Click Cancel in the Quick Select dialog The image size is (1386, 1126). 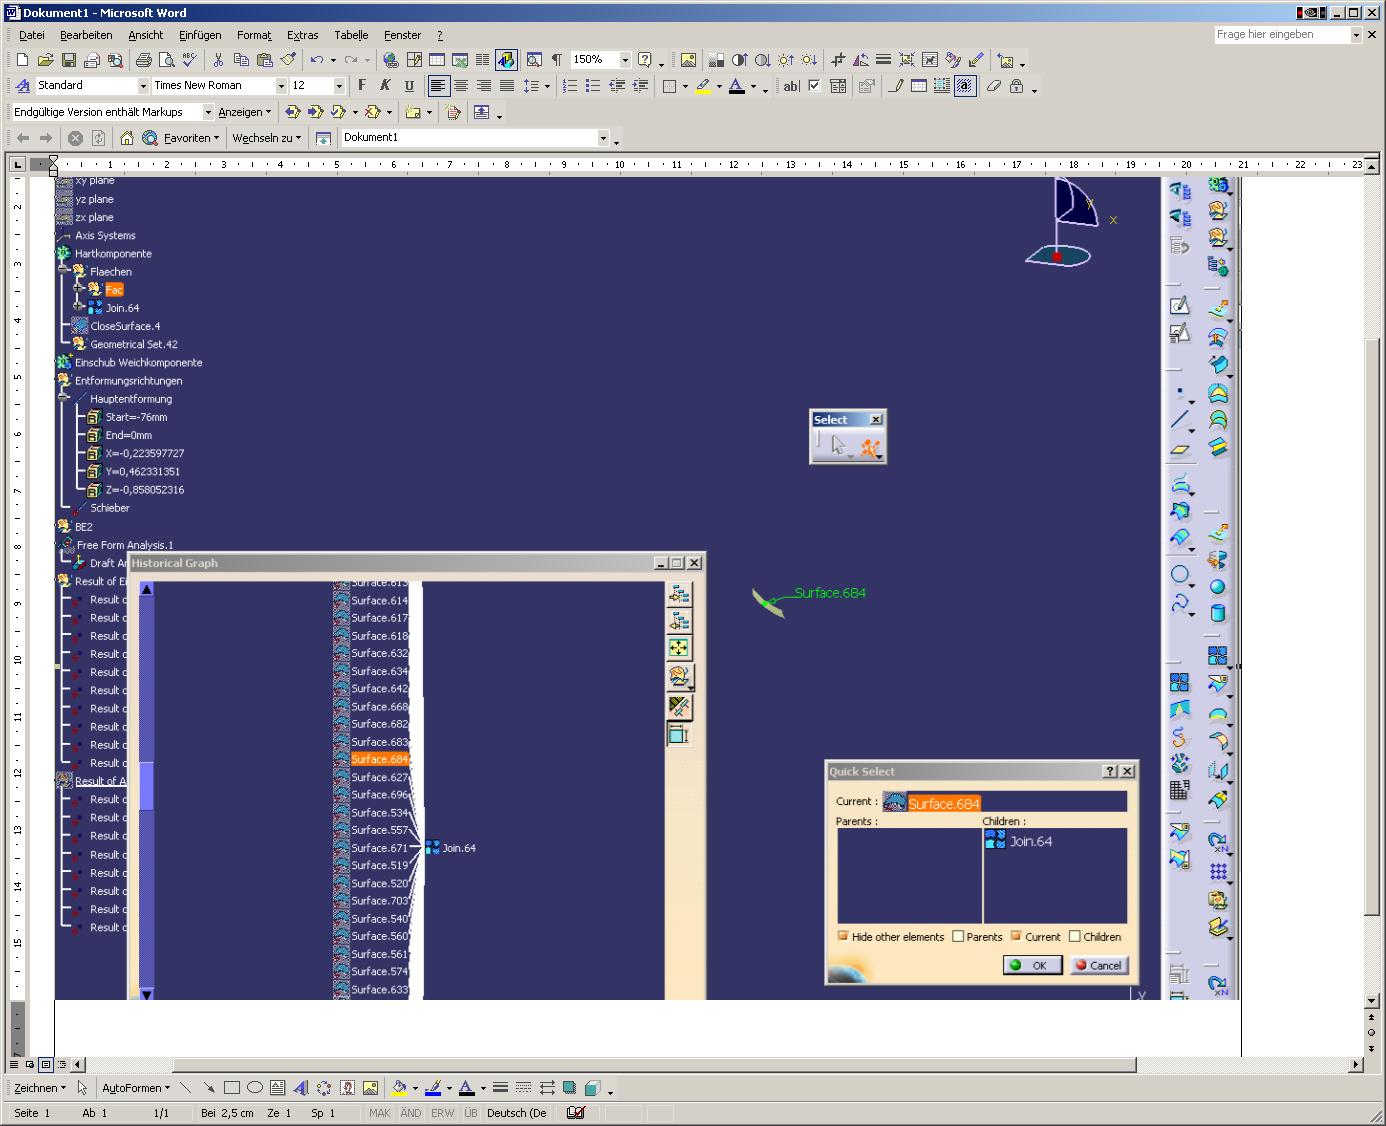point(1099,965)
